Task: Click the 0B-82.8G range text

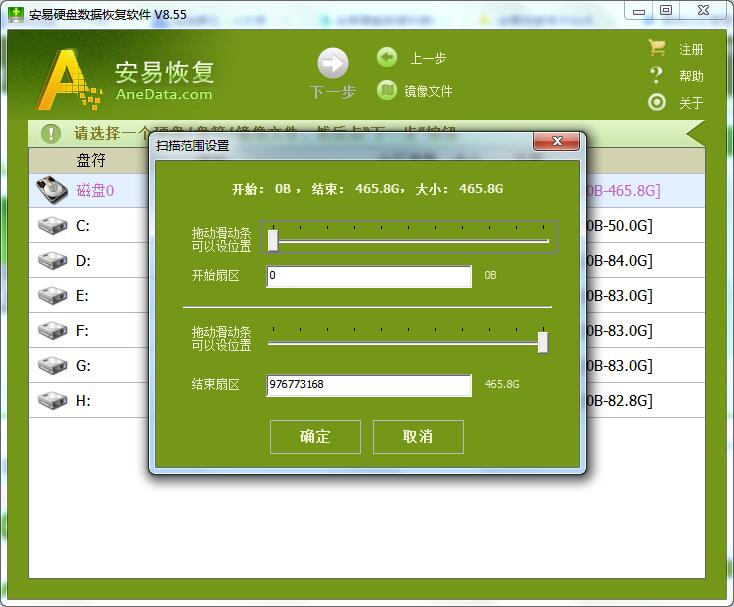Action: [619, 401]
